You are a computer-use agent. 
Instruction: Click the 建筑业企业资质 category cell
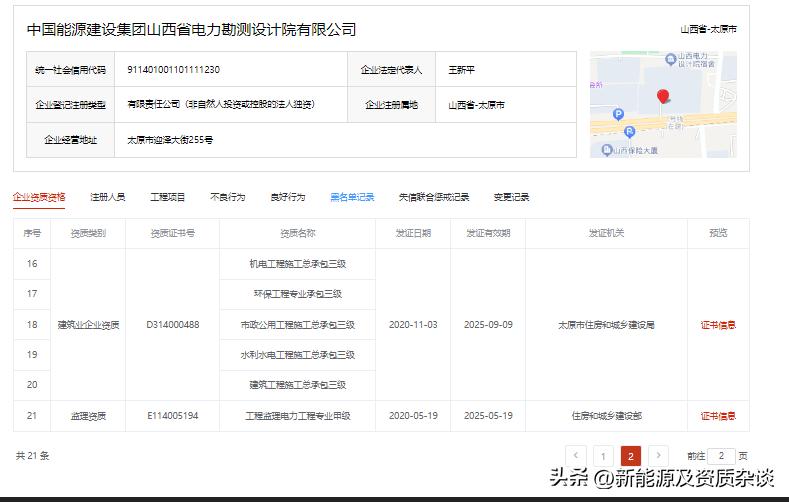pyautogui.click(x=88, y=325)
